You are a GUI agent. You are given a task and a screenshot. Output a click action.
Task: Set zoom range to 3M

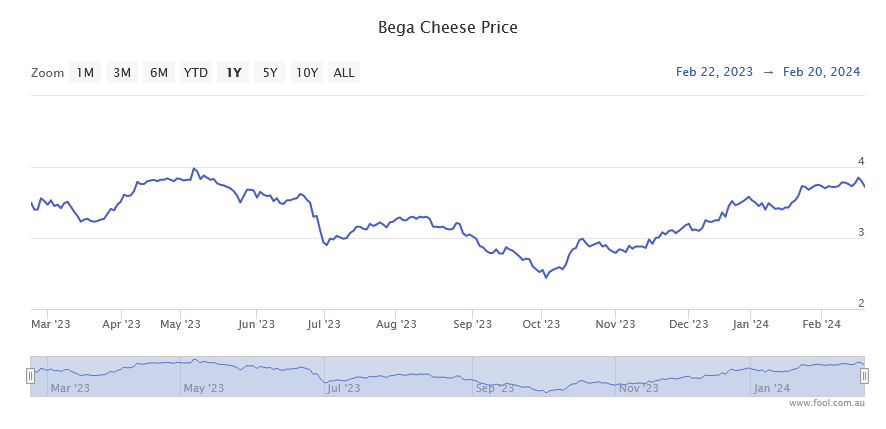[x=122, y=72]
